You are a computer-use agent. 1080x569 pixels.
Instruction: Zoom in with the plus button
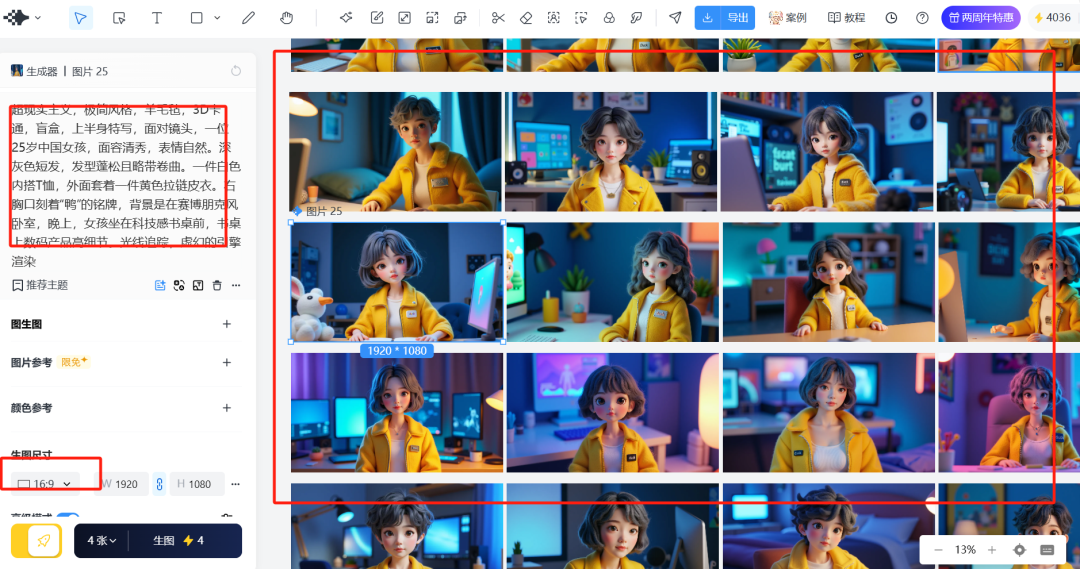992,550
